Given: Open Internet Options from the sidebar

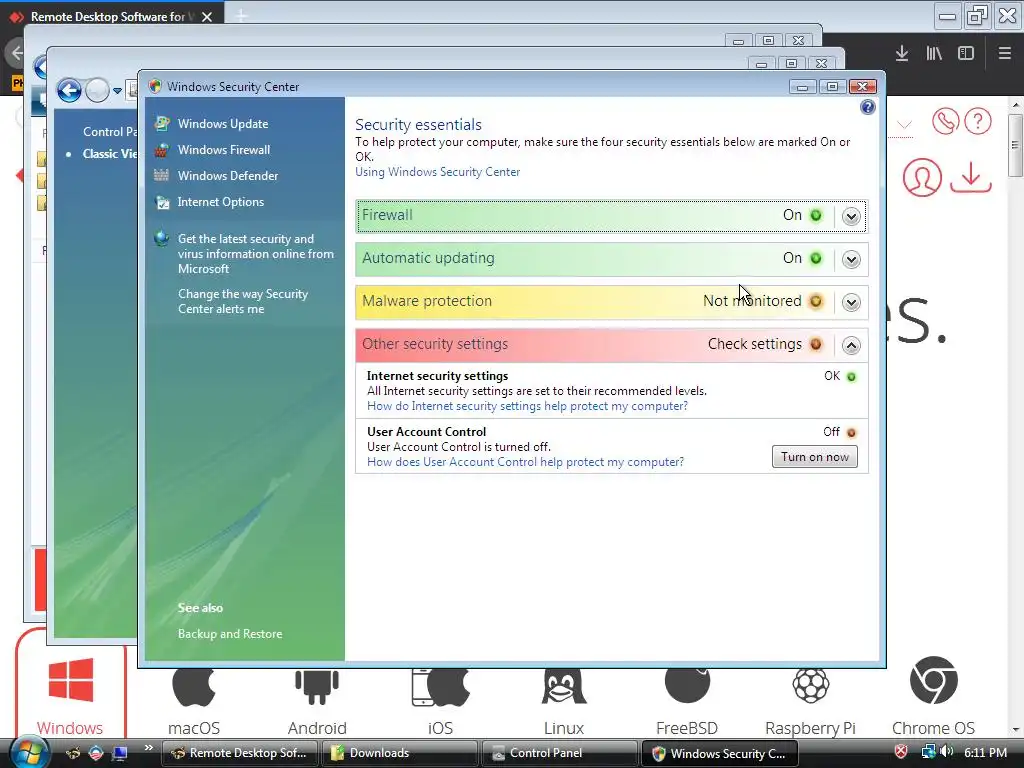Looking at the screenshot, I should tap(221, 202).
